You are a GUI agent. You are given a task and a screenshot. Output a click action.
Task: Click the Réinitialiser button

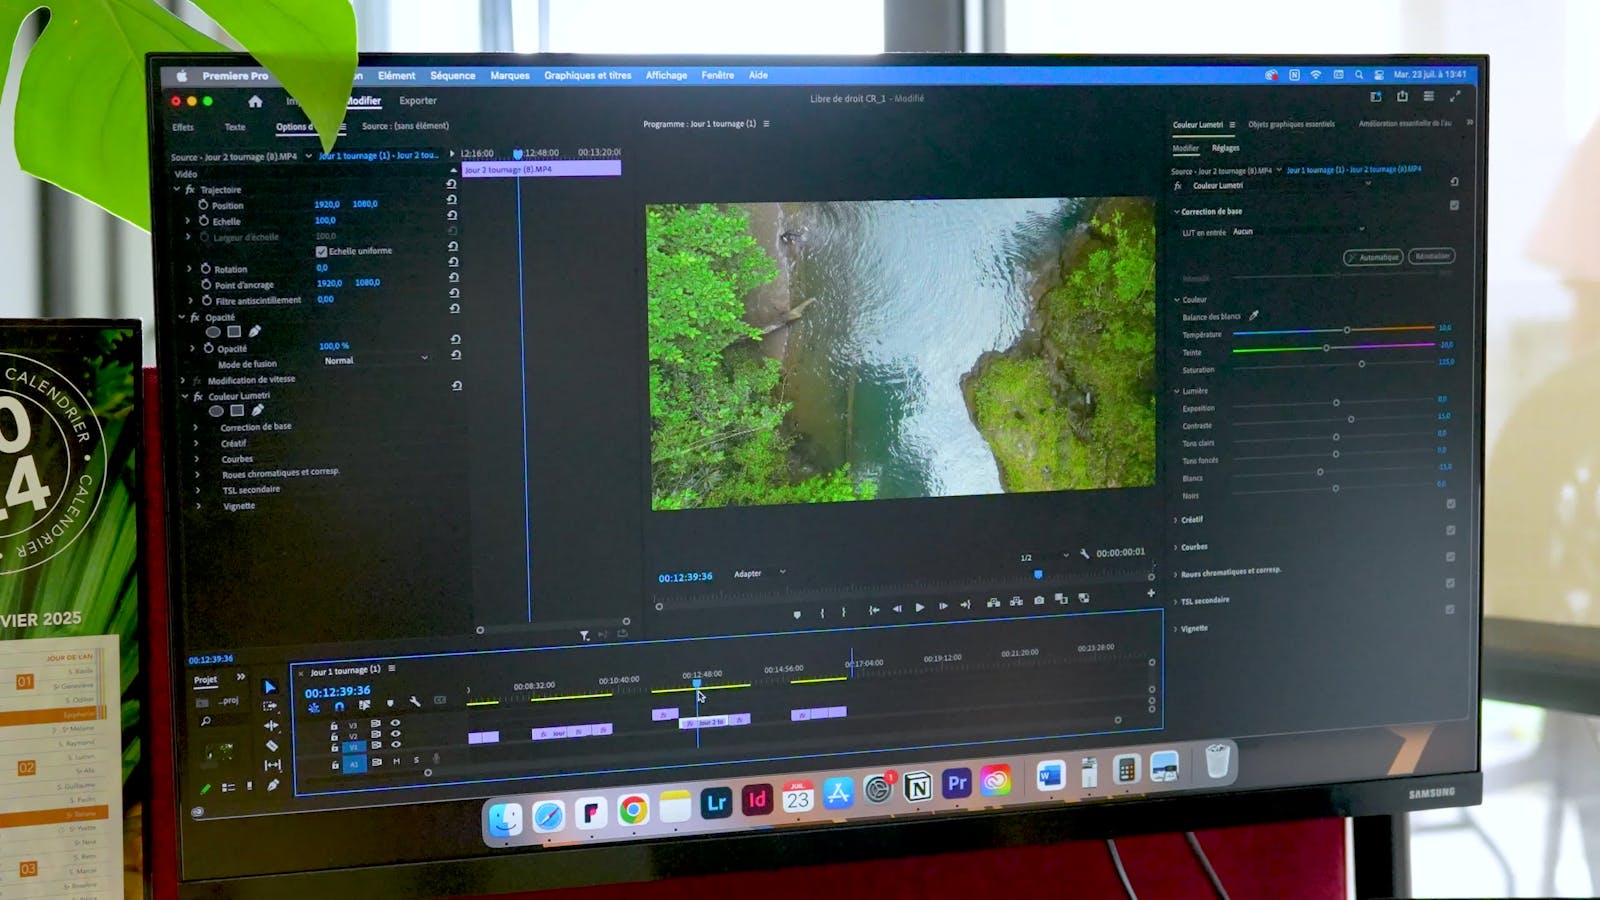1432,257
